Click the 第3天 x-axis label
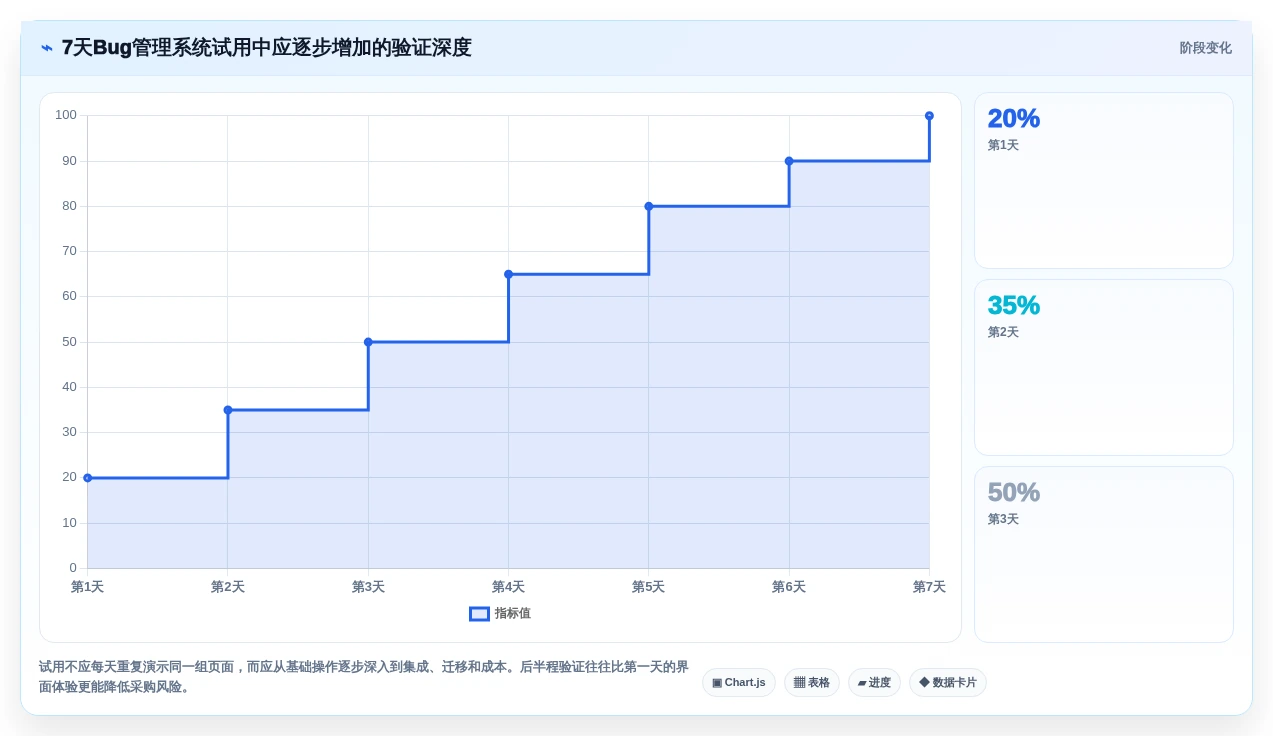1273x736 pixels. [368, 587]
